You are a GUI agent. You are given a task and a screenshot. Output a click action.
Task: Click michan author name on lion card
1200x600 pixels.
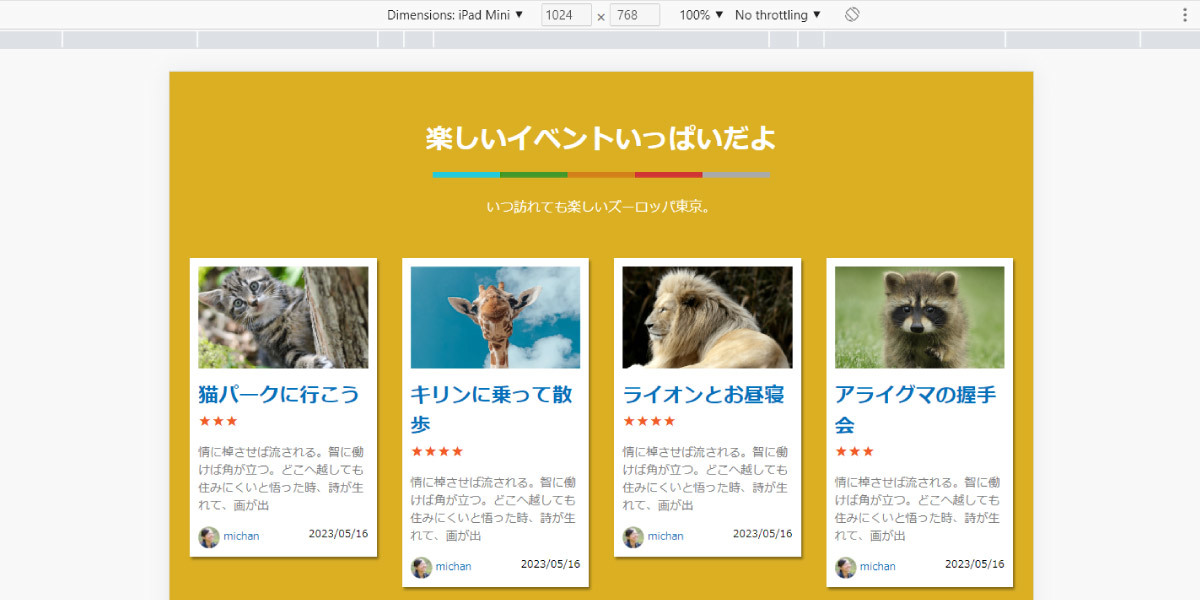(665, 537)
